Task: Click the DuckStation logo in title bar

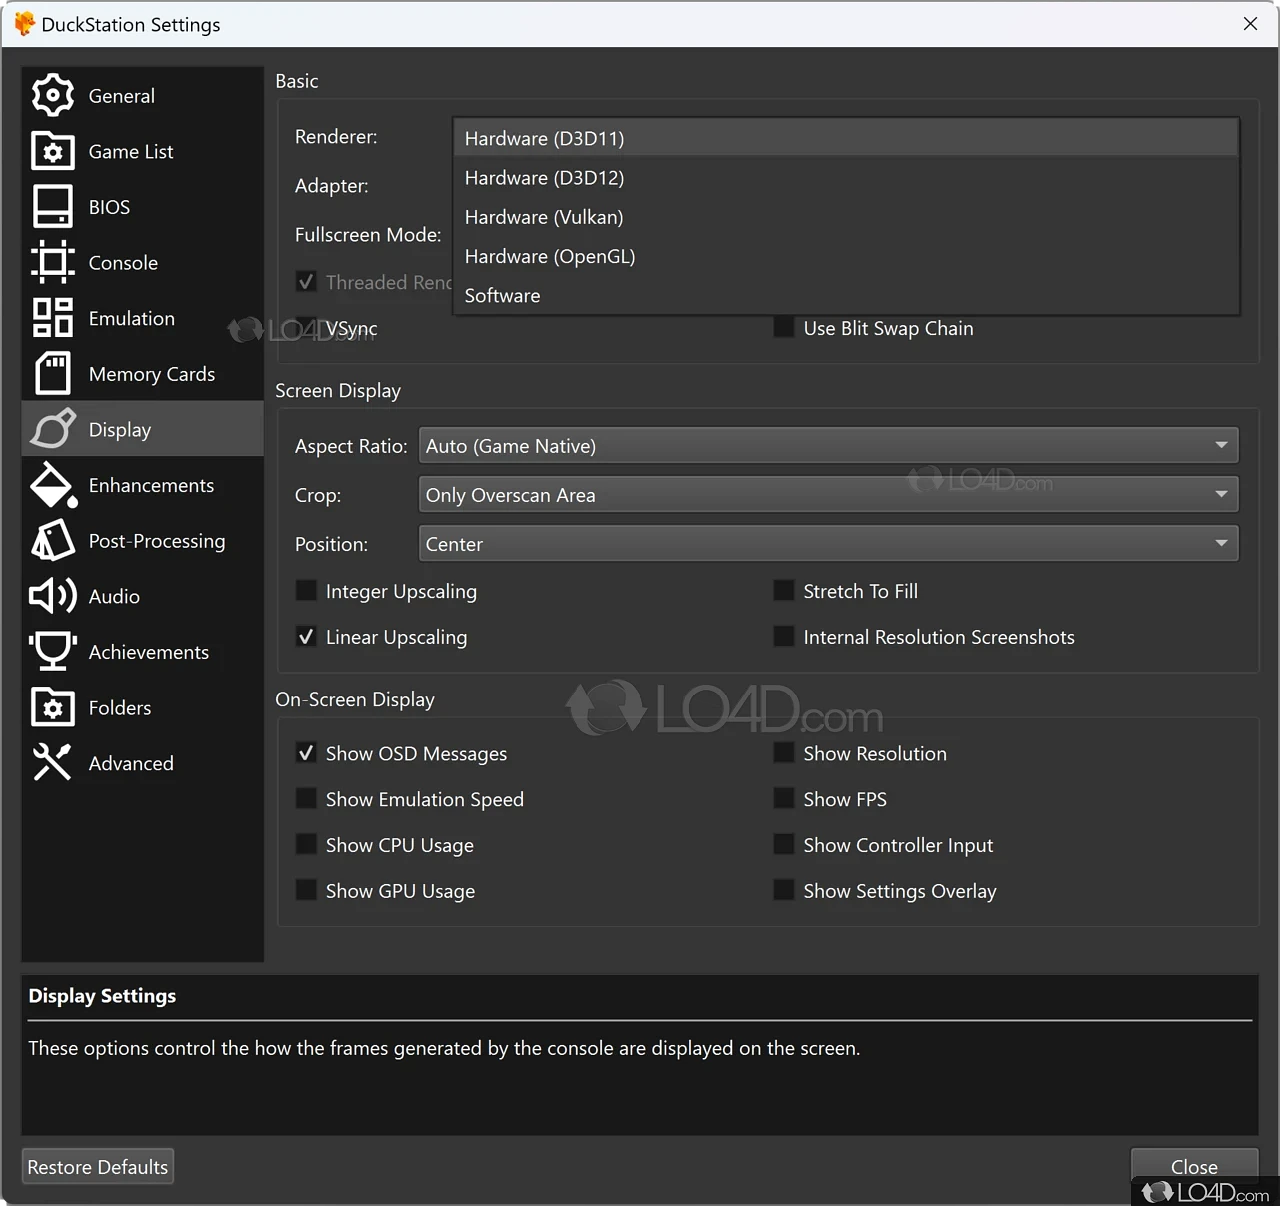Action: point(24,24)
